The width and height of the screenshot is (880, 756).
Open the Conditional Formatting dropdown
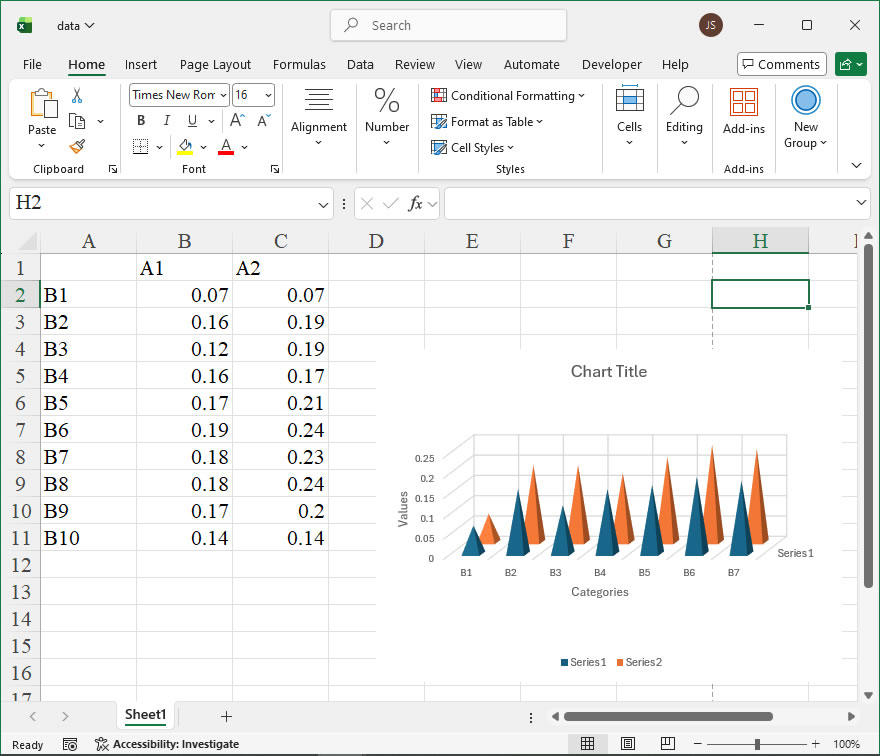[x=508, y=96]
